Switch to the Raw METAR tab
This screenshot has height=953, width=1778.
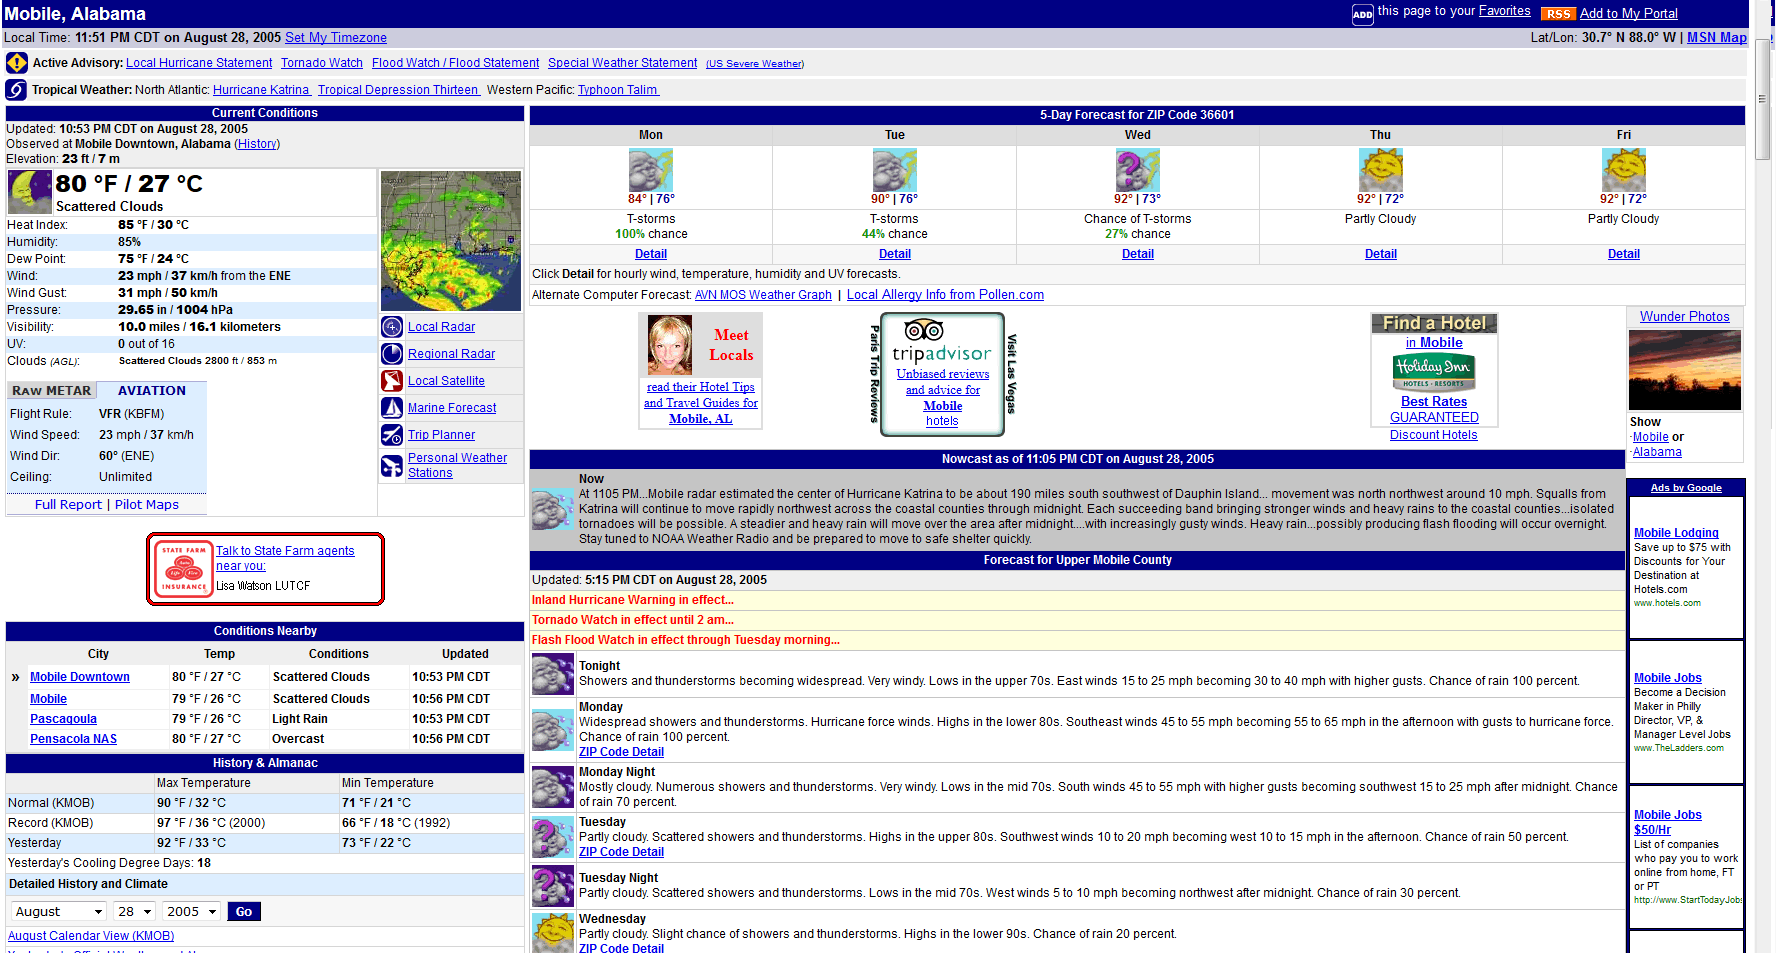(52, 391)
